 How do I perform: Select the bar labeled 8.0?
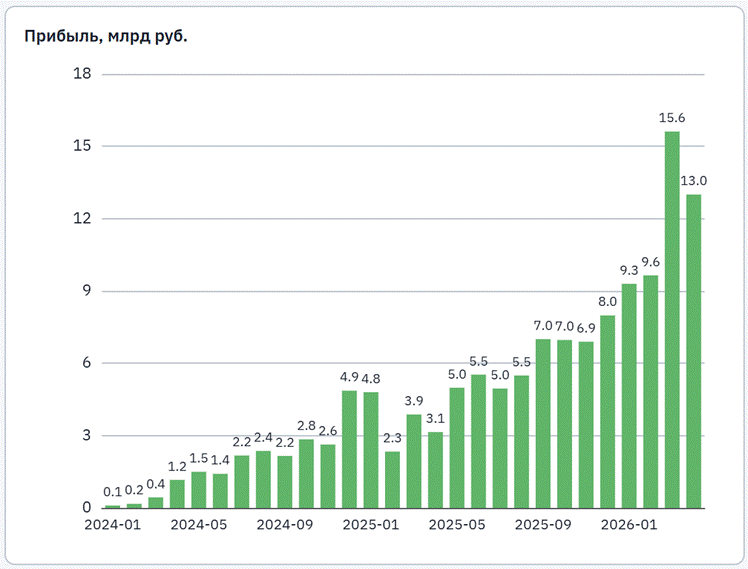pyautogui.click(x=608, y=412)
